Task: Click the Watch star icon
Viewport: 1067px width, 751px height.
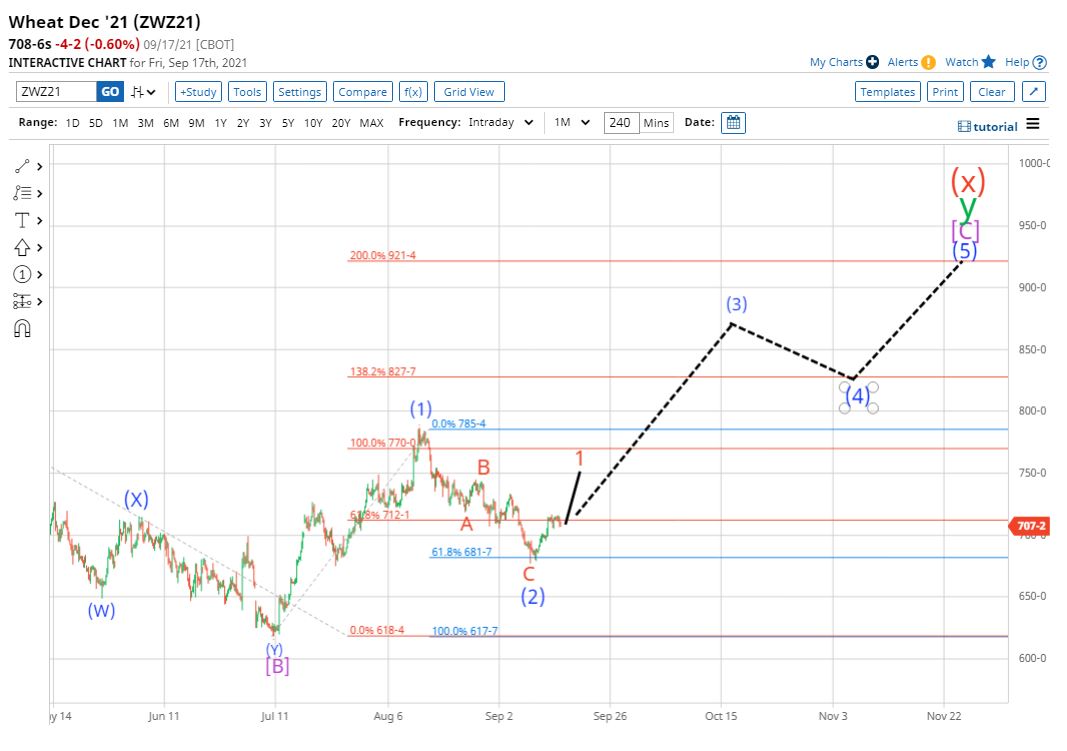Action: tap(989, 62)
